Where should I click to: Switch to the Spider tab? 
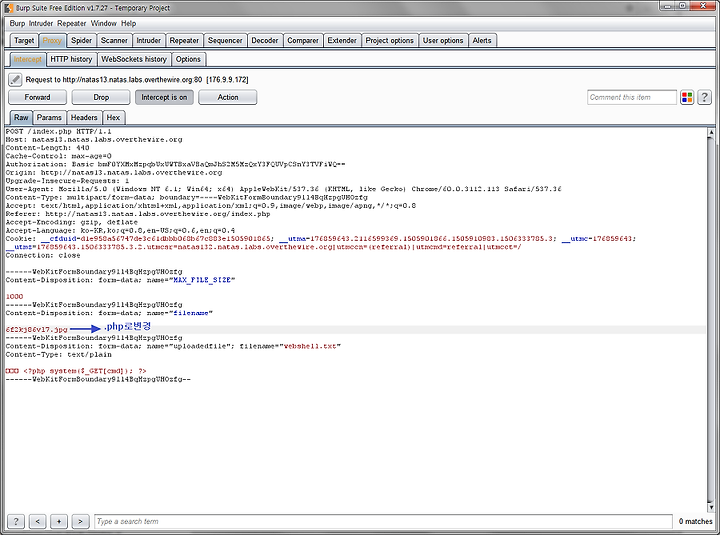81,40
